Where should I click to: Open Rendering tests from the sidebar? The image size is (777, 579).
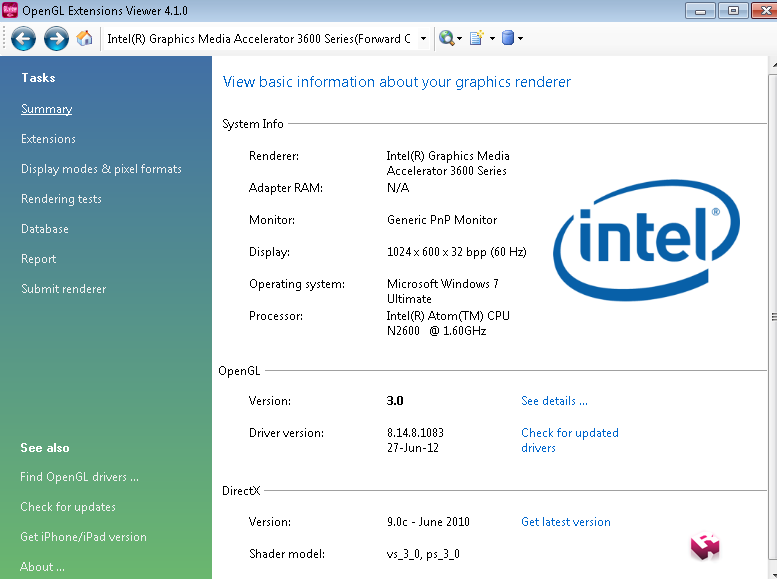pyautogui.click(x=61, y=199)
